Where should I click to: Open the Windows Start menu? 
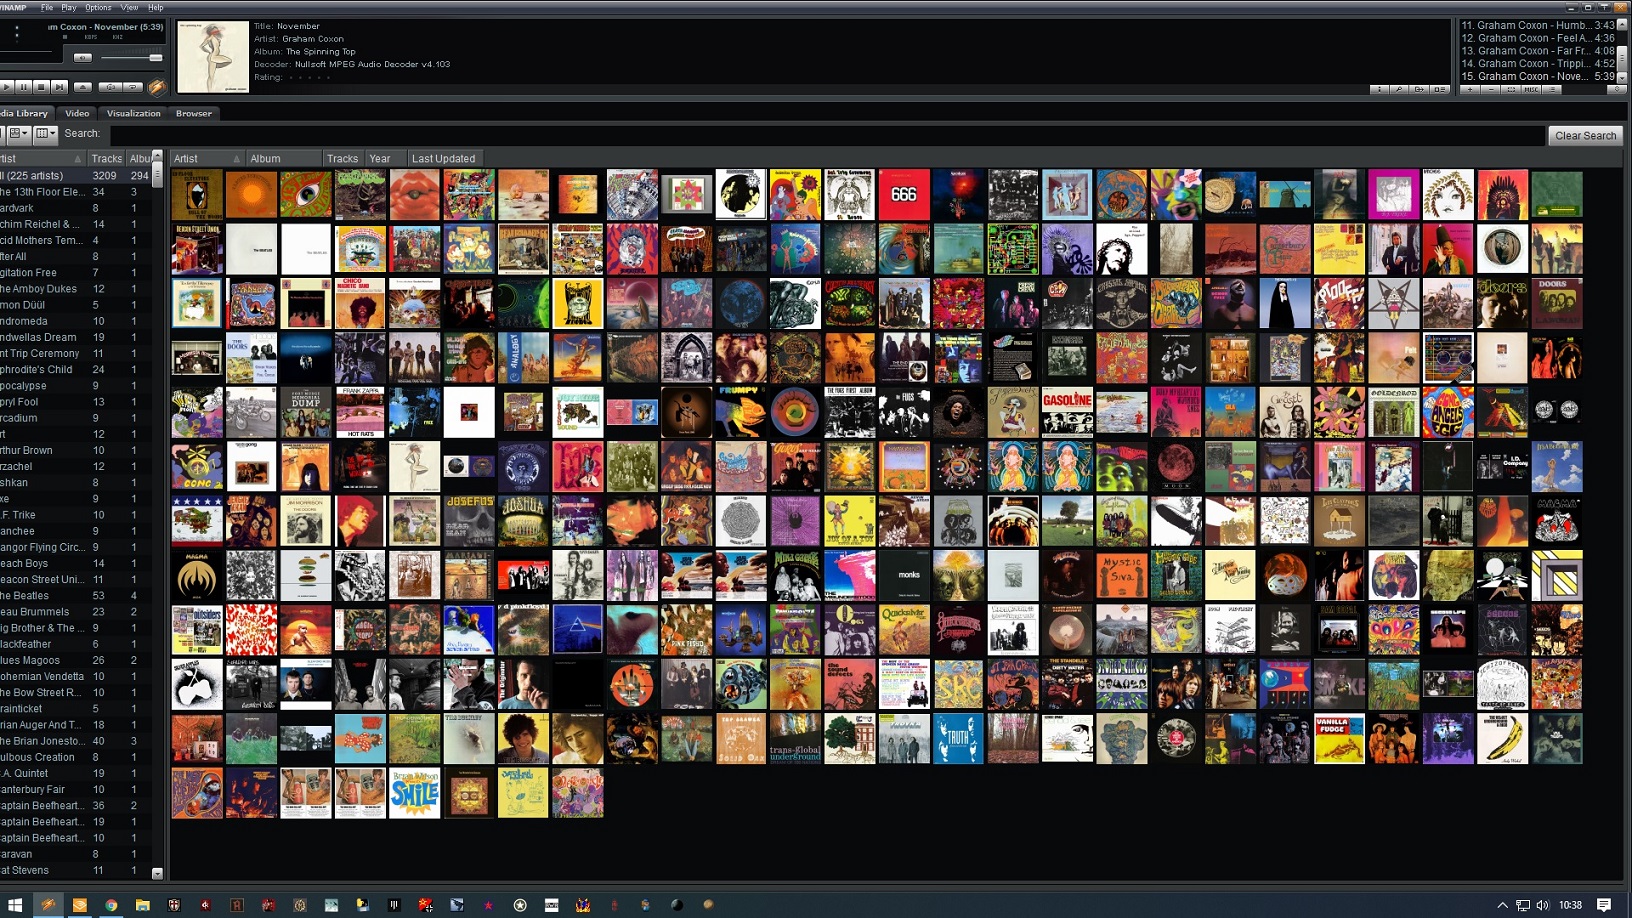click(x=14, y=905)
